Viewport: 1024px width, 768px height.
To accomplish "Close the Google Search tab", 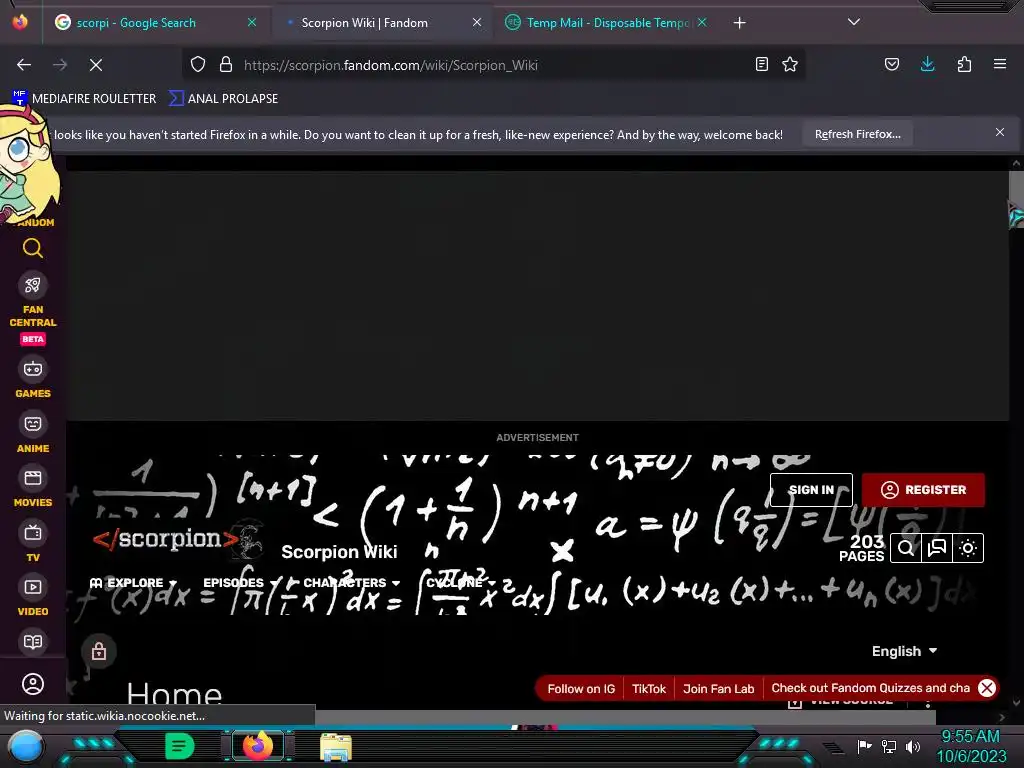I will coord(251,22).
